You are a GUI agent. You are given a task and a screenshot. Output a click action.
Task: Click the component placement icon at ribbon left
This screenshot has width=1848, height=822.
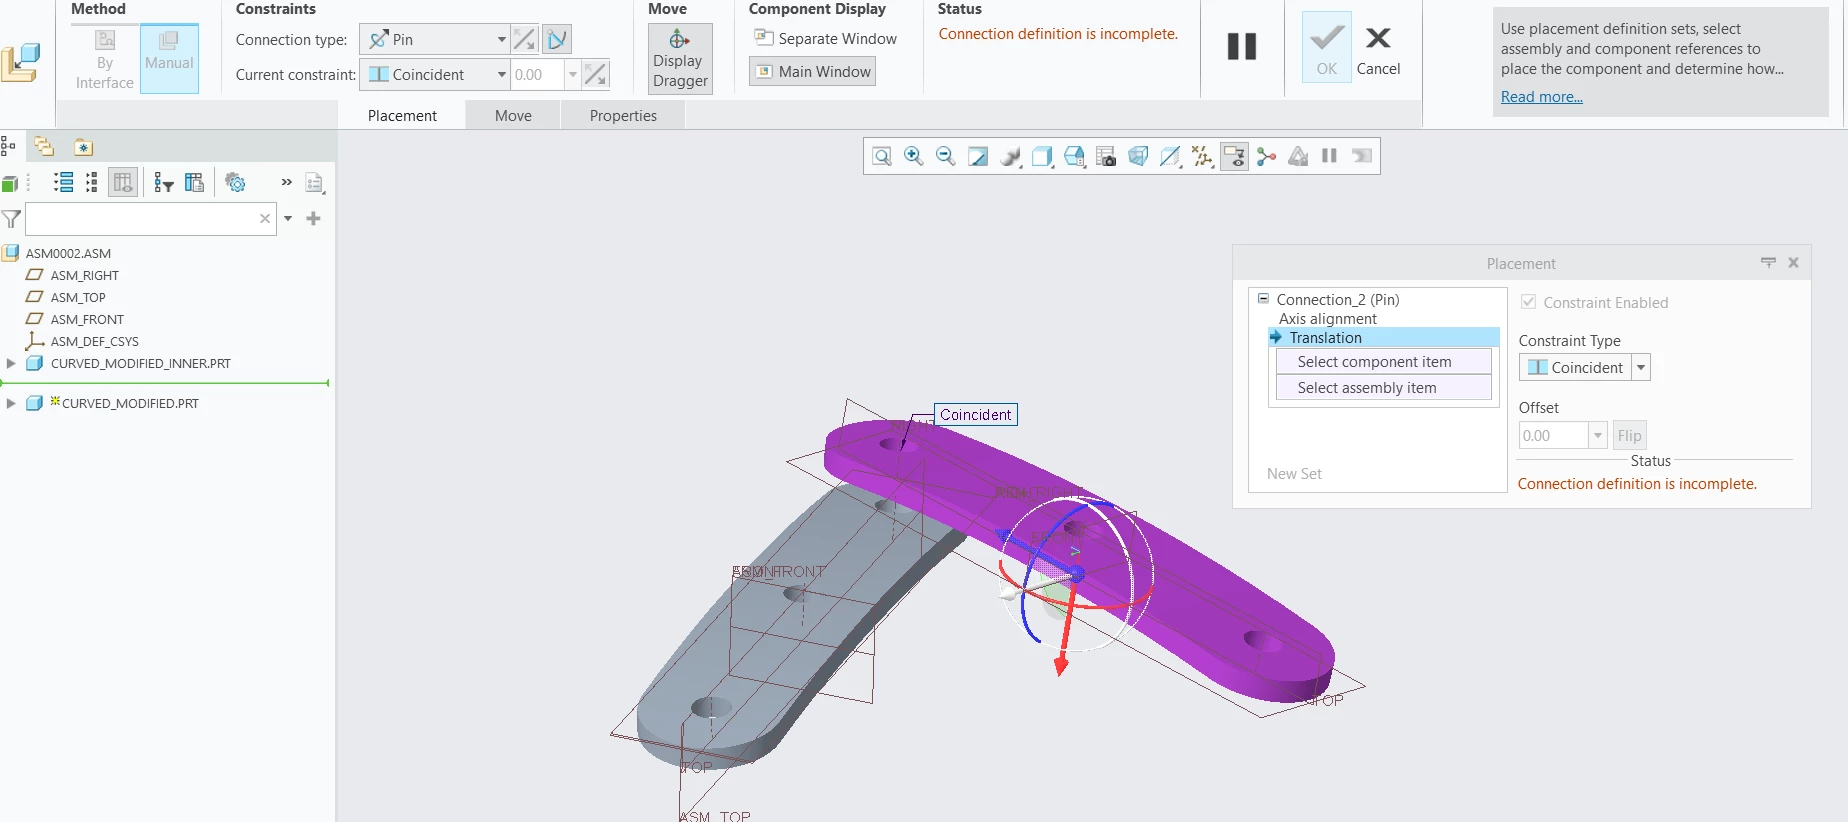pos(21,62)
